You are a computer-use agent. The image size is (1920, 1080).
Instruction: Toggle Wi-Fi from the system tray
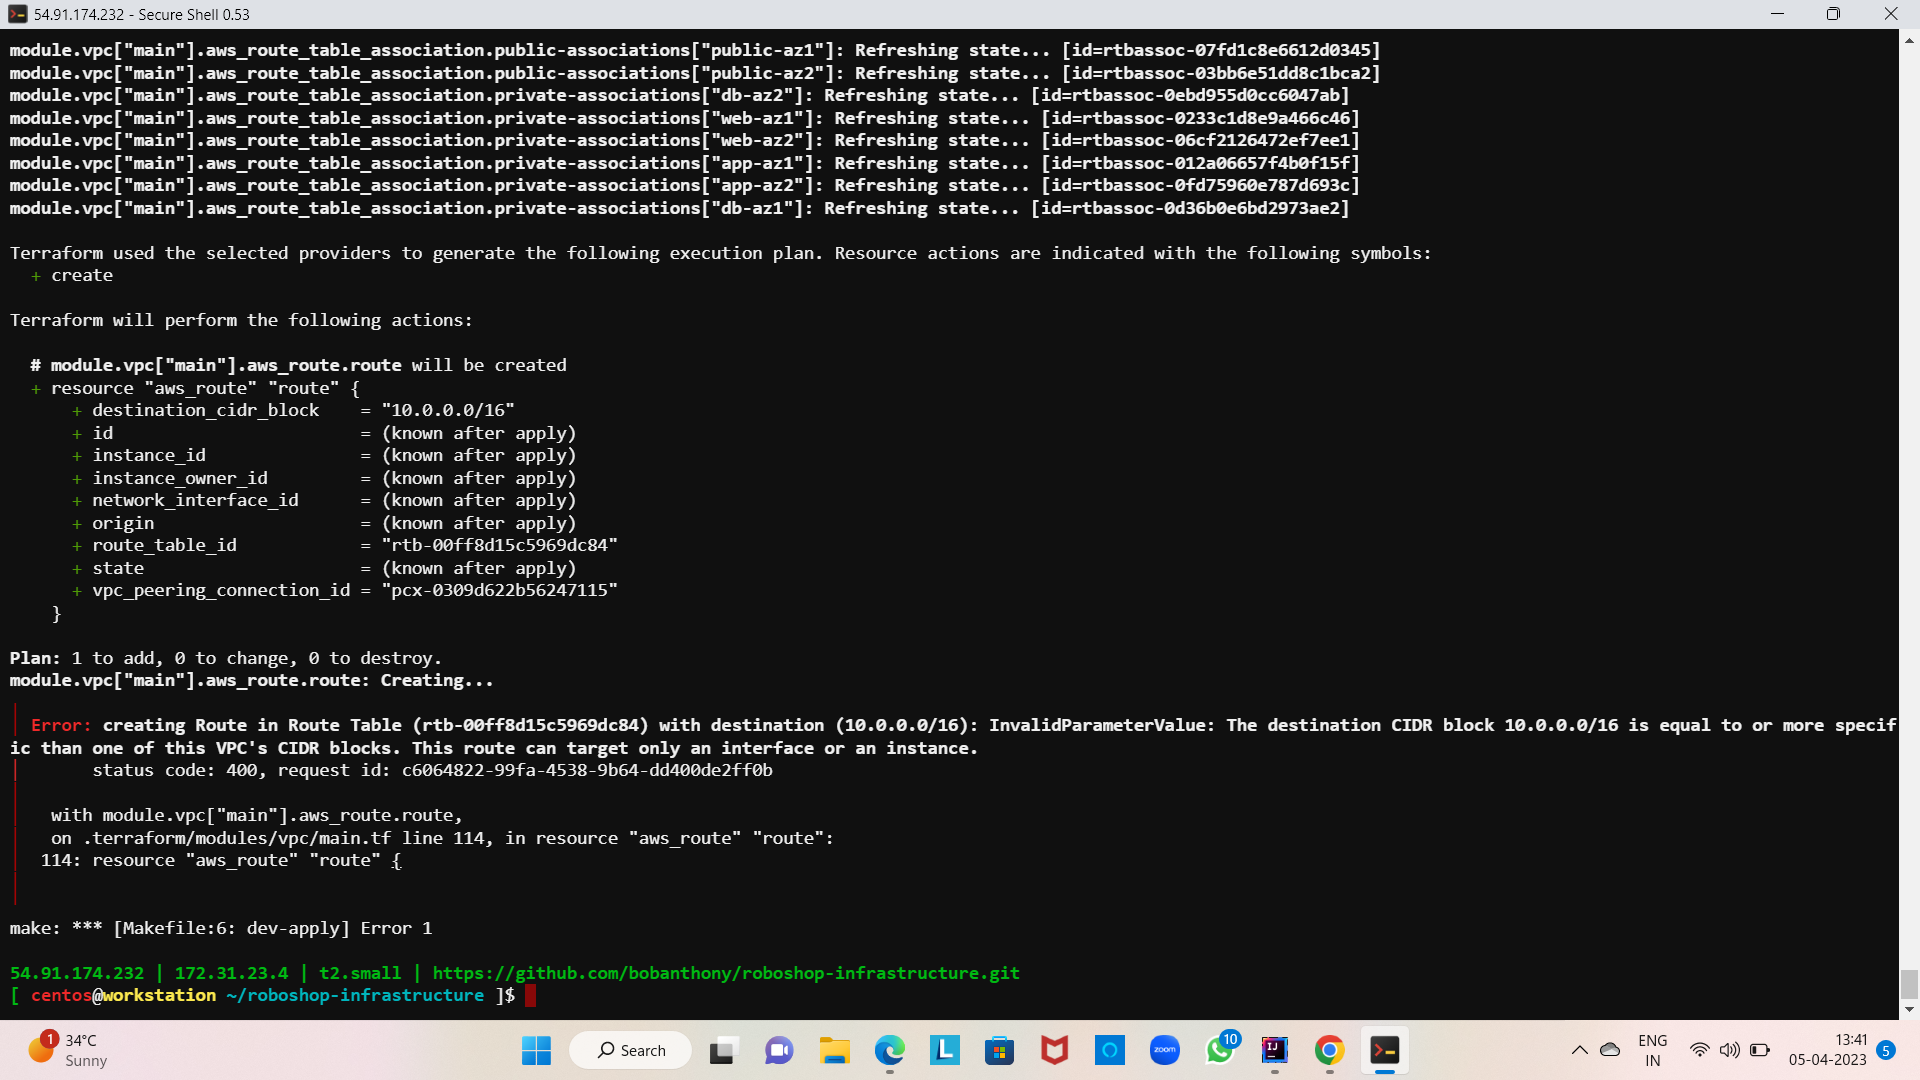coord(1700,1050)
